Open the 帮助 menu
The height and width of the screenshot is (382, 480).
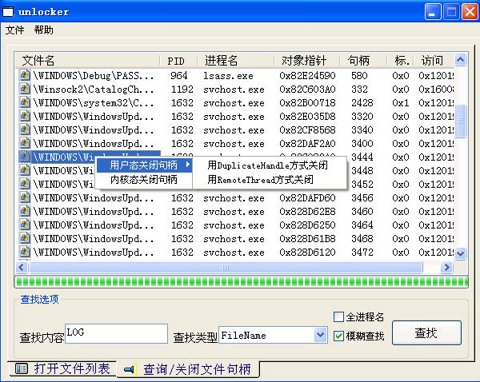pyautogui.click(x=44, y=30)
